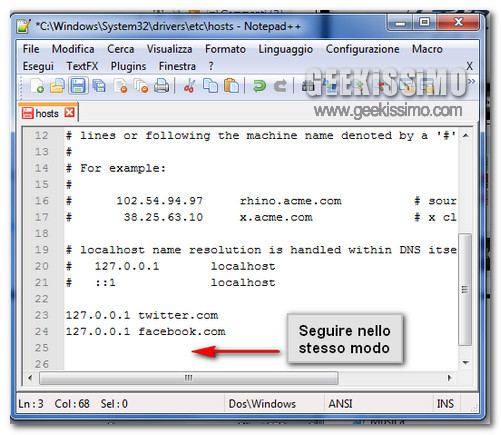Close hosts tab with red X
Image resolution: width=501 pixels, height=435 pixels.
point(70,112)
